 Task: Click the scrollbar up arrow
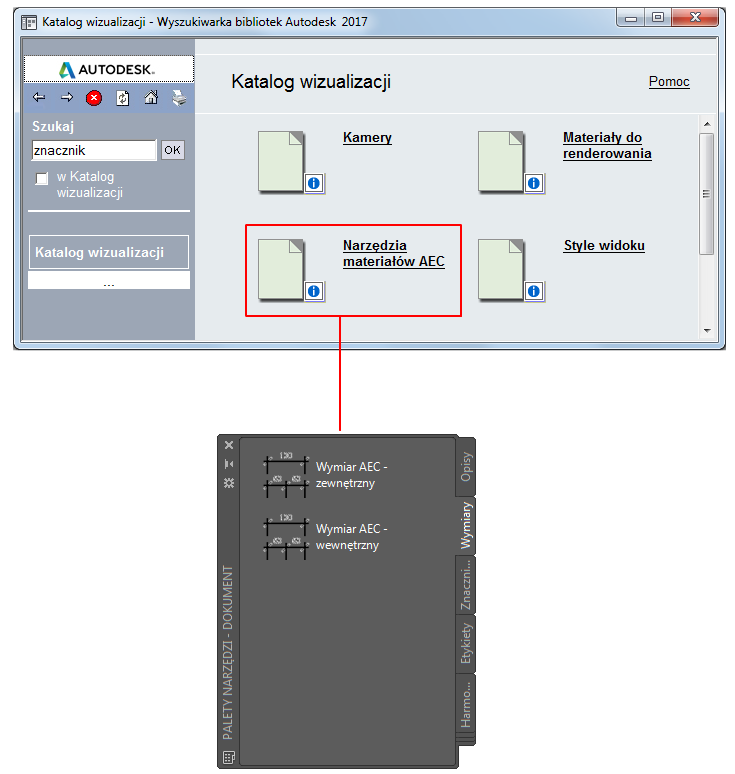click(x=707, y=124)
